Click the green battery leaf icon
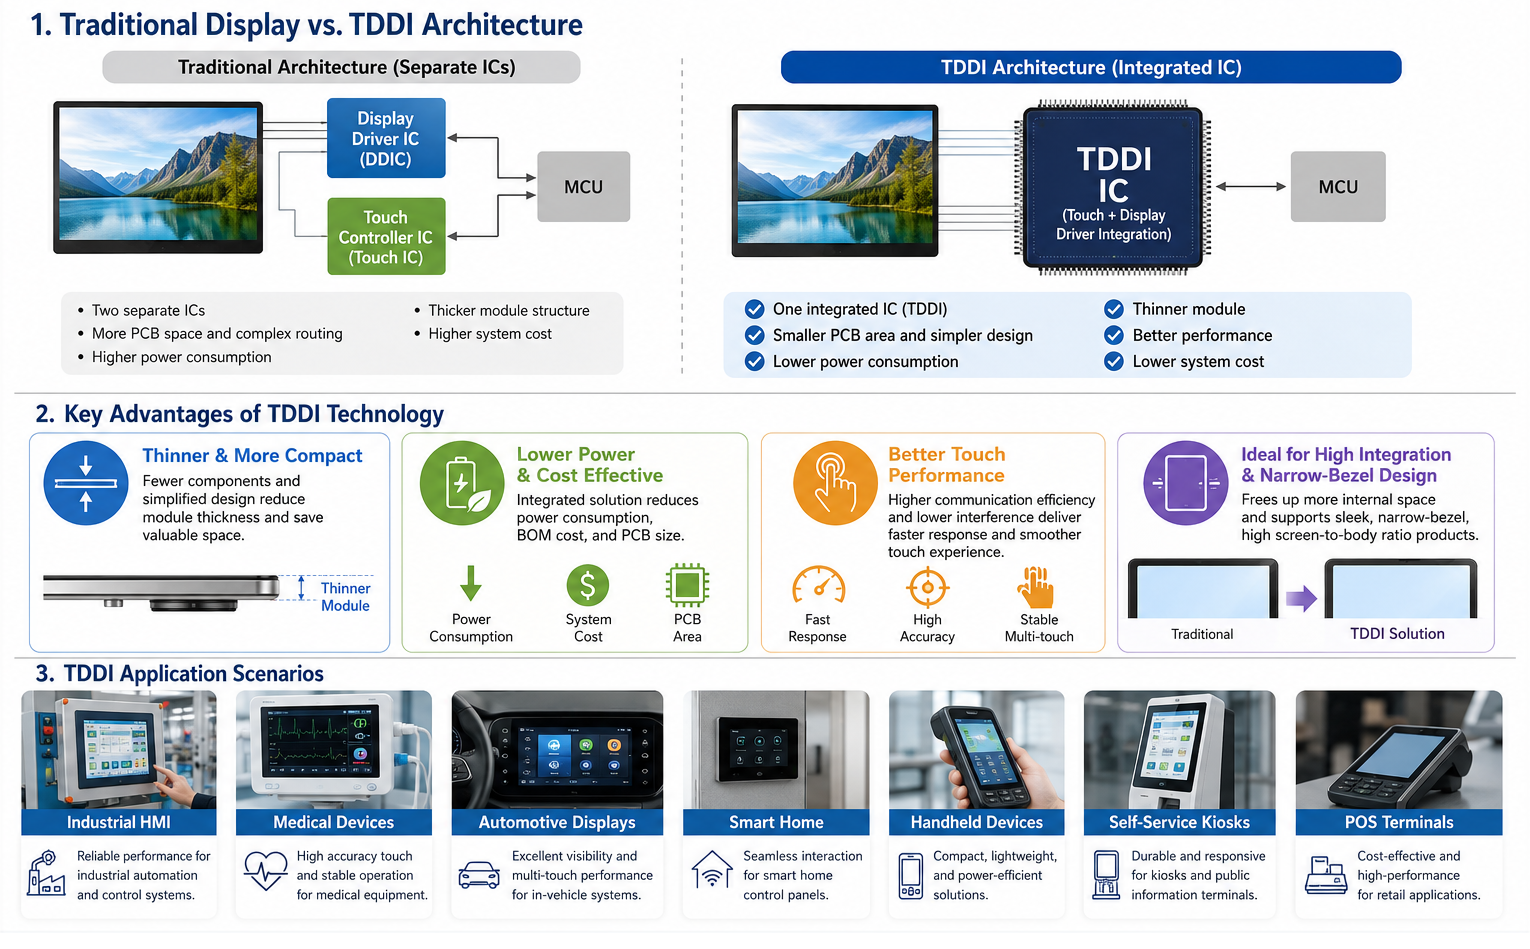1530x949 pixels. (x=462, y=483)
